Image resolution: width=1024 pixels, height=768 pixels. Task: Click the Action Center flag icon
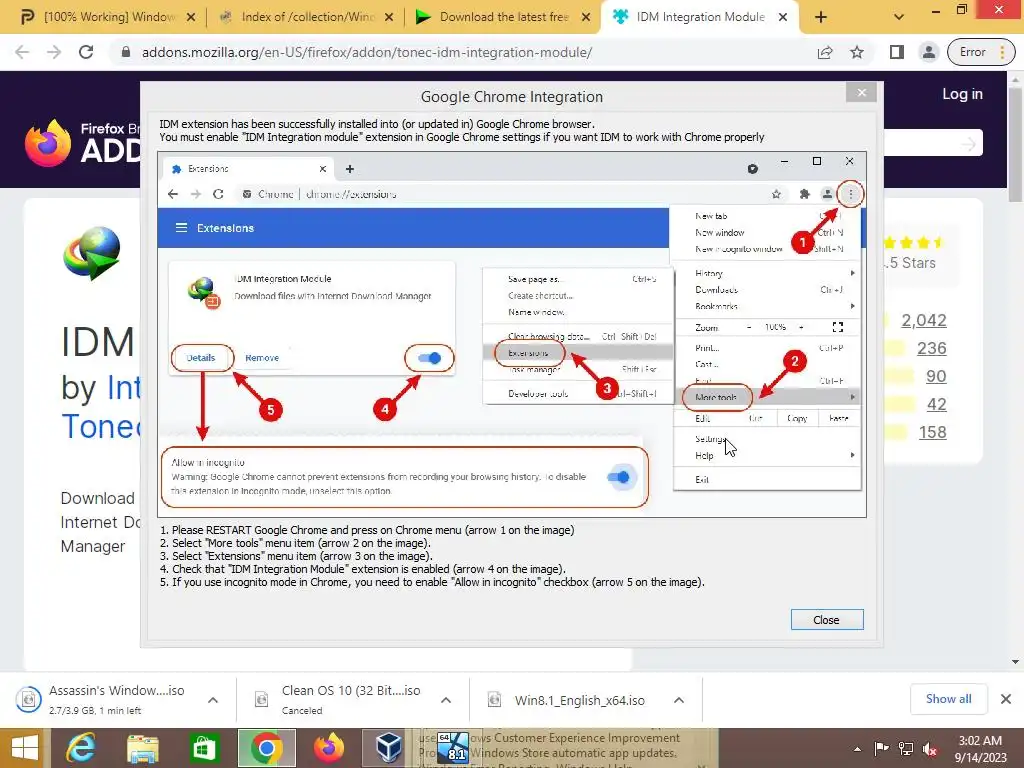coord(882,748)
